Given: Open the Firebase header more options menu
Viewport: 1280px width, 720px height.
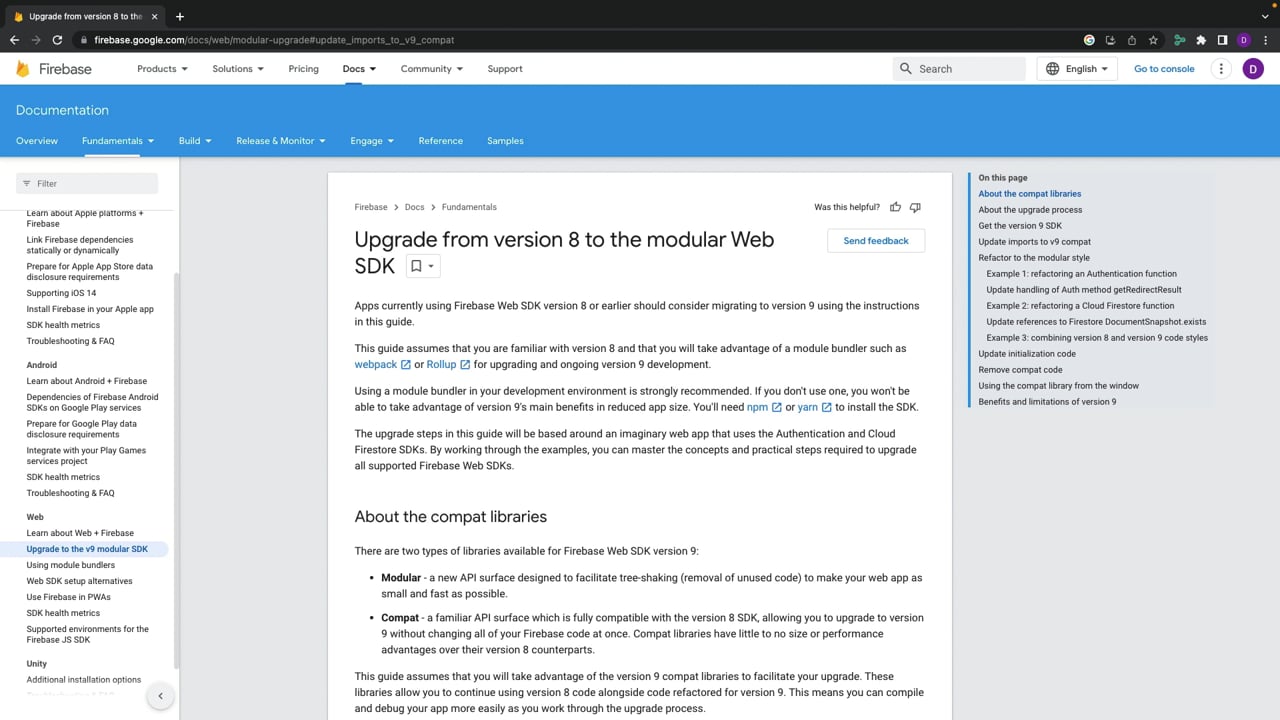Looking at the screenshot, I should [1221, 69].
